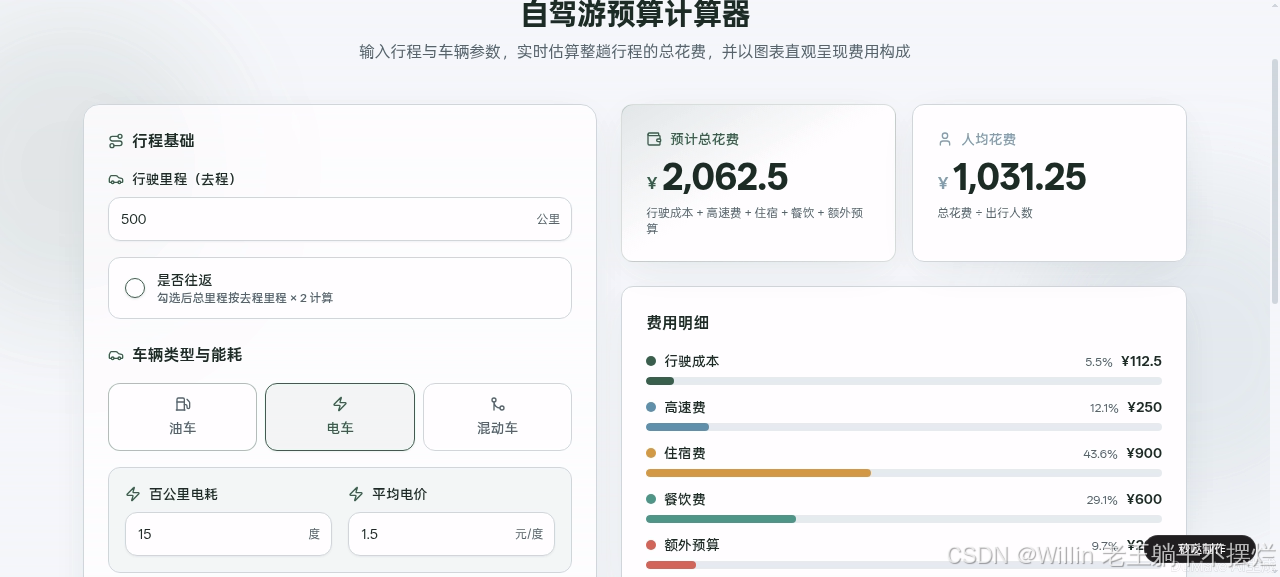Click the teal dot beside 餐饮费
Screen dimensions: 1280x577
(651, 499)
